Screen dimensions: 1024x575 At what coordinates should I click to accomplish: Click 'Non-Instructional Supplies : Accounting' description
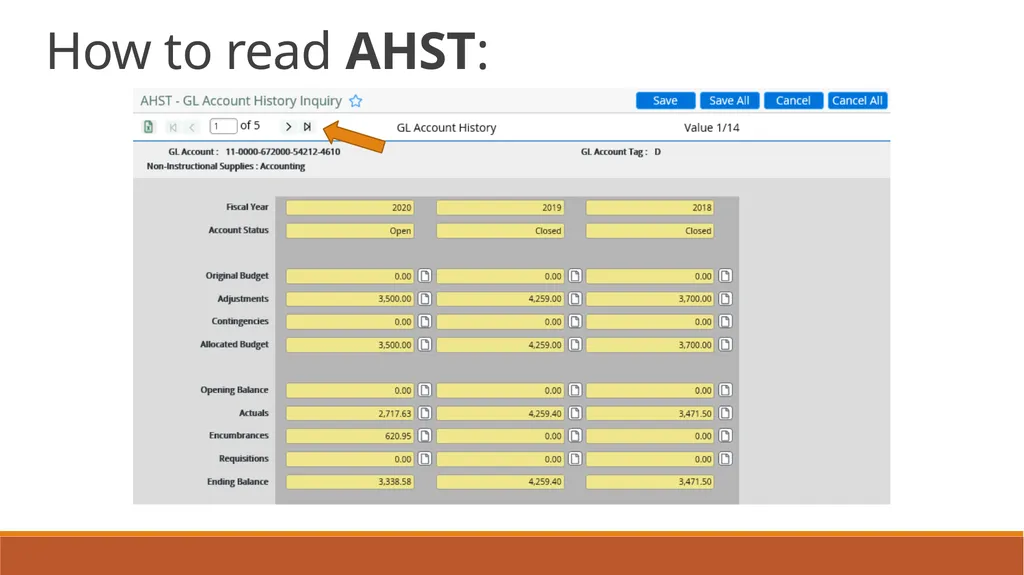tap(226, 166)
